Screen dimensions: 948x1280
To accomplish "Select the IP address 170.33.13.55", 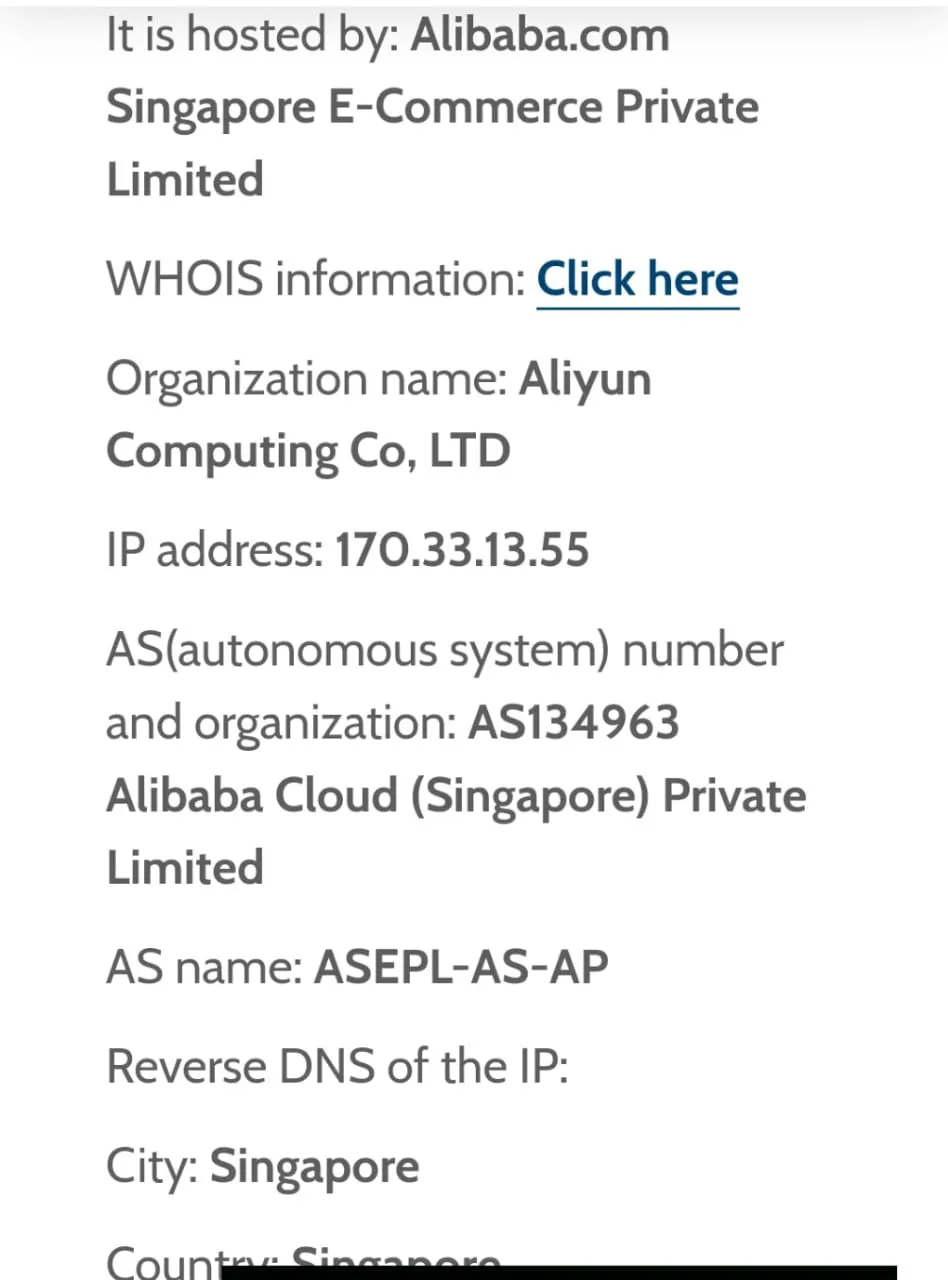I will tap(462, 550).
